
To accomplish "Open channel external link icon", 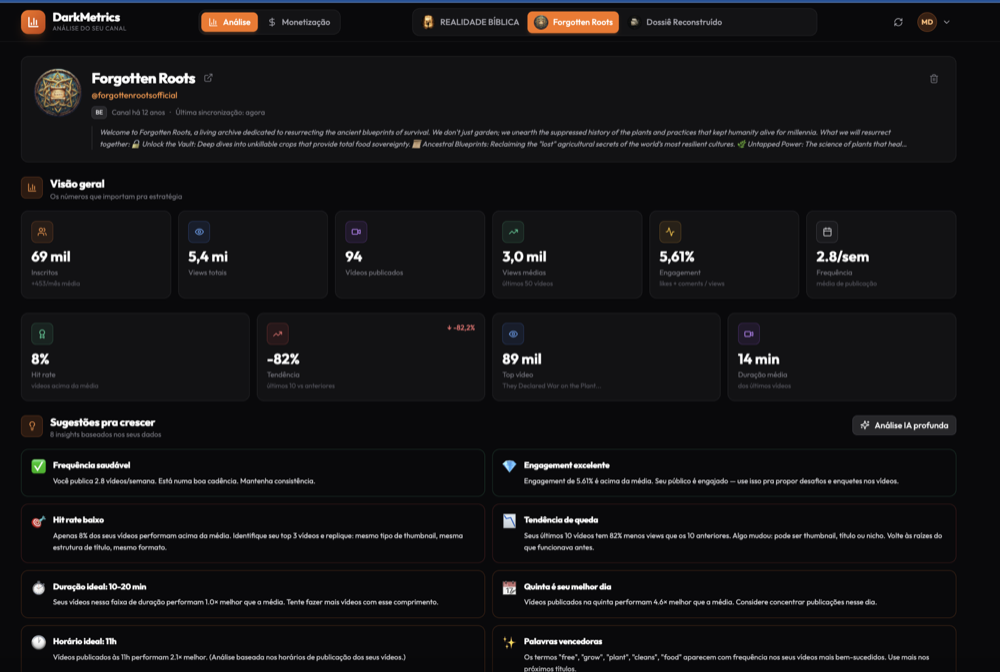I will [208, 78].
